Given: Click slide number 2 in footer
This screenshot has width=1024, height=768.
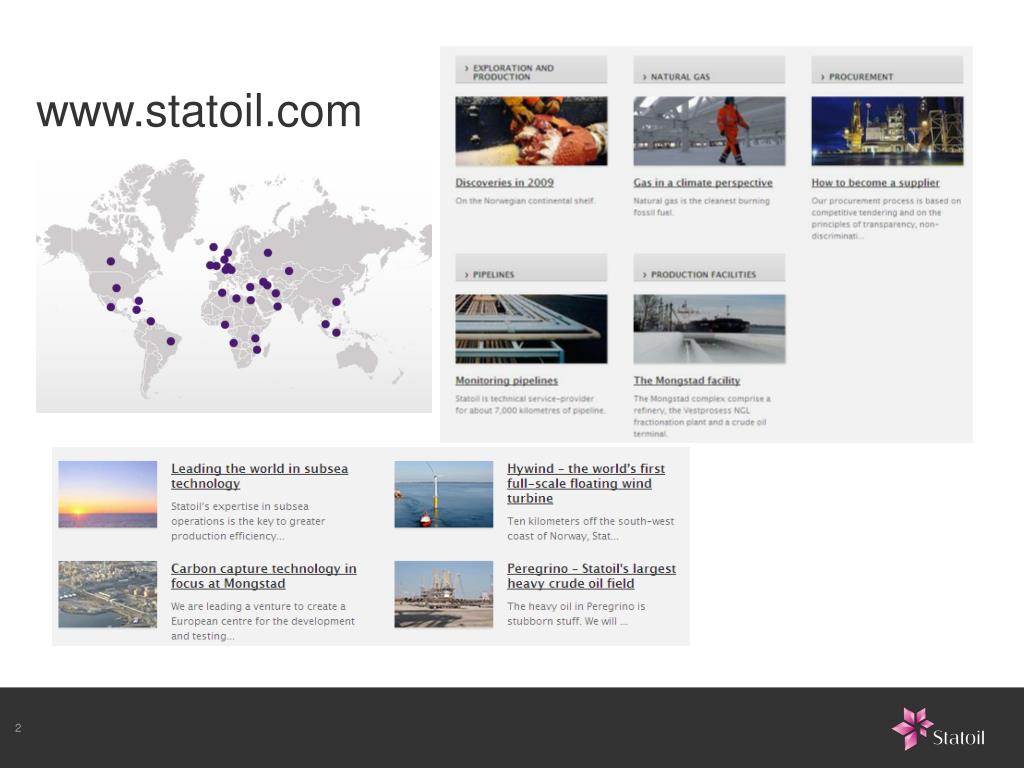Looking at the screenshot, I should [18, 728].
